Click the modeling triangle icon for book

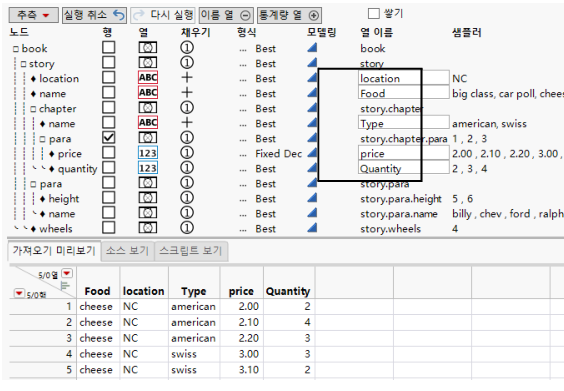(x=312, y=47)
